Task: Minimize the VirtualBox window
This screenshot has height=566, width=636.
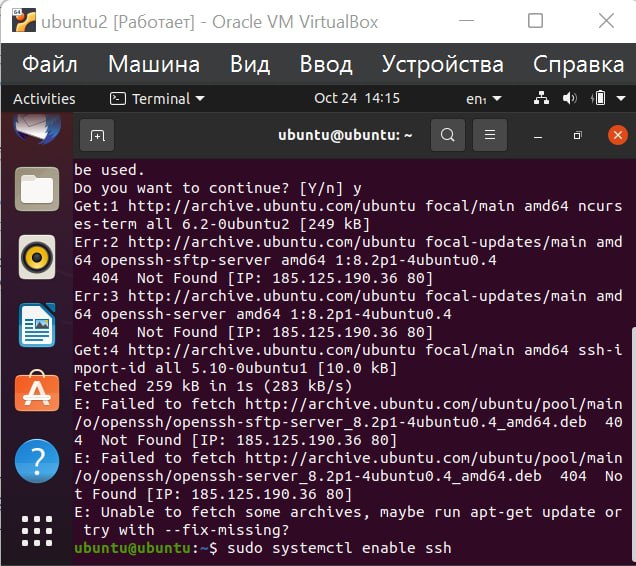Action: (x=466, y=20)
